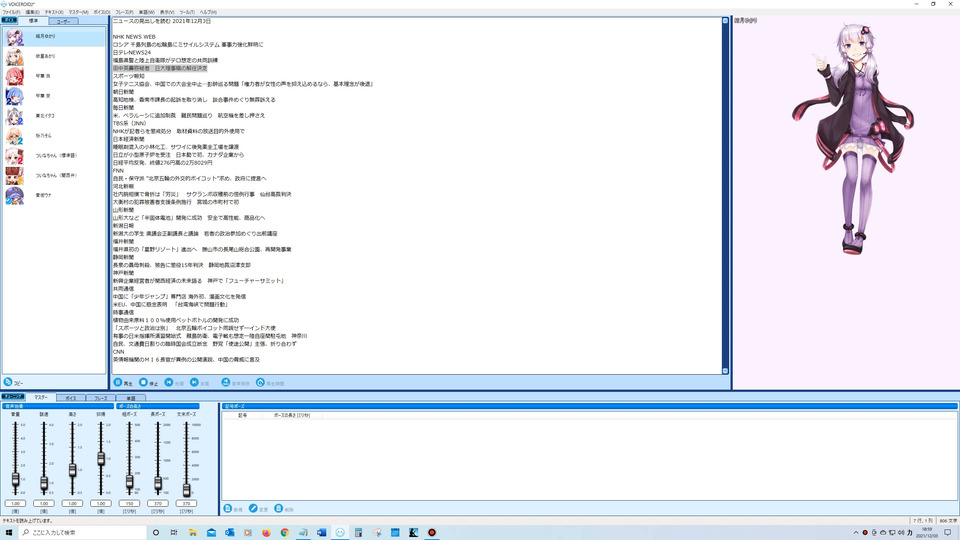Open the ファイル(F) menu

point(11,12)
